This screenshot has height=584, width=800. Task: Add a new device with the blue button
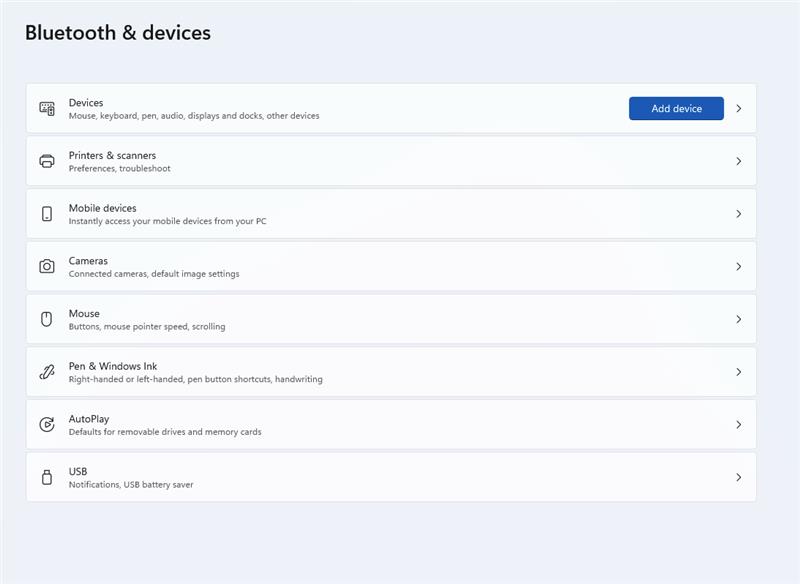676,109
